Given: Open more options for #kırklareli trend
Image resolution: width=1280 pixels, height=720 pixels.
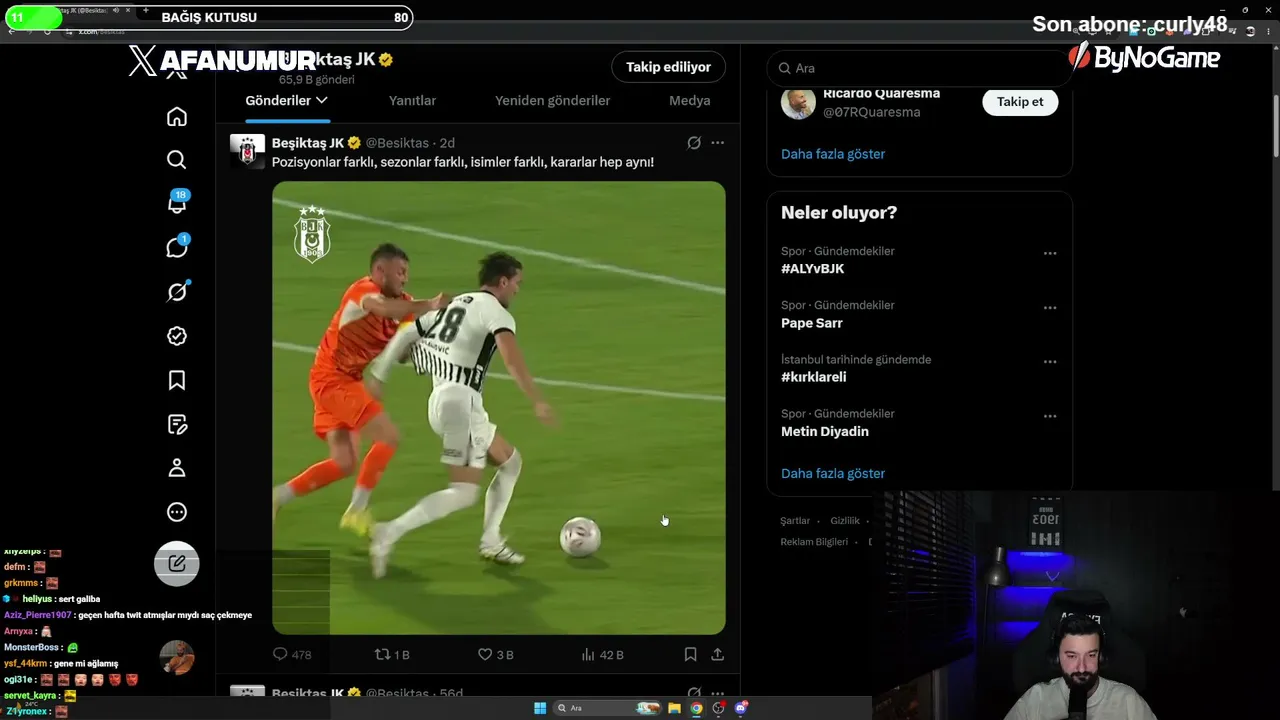Looking at the screenshot, I should (x=1050, y=362).
